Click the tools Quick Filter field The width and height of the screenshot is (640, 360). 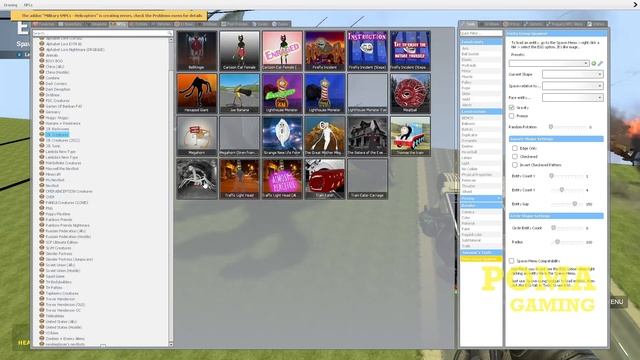coord(481,33)
